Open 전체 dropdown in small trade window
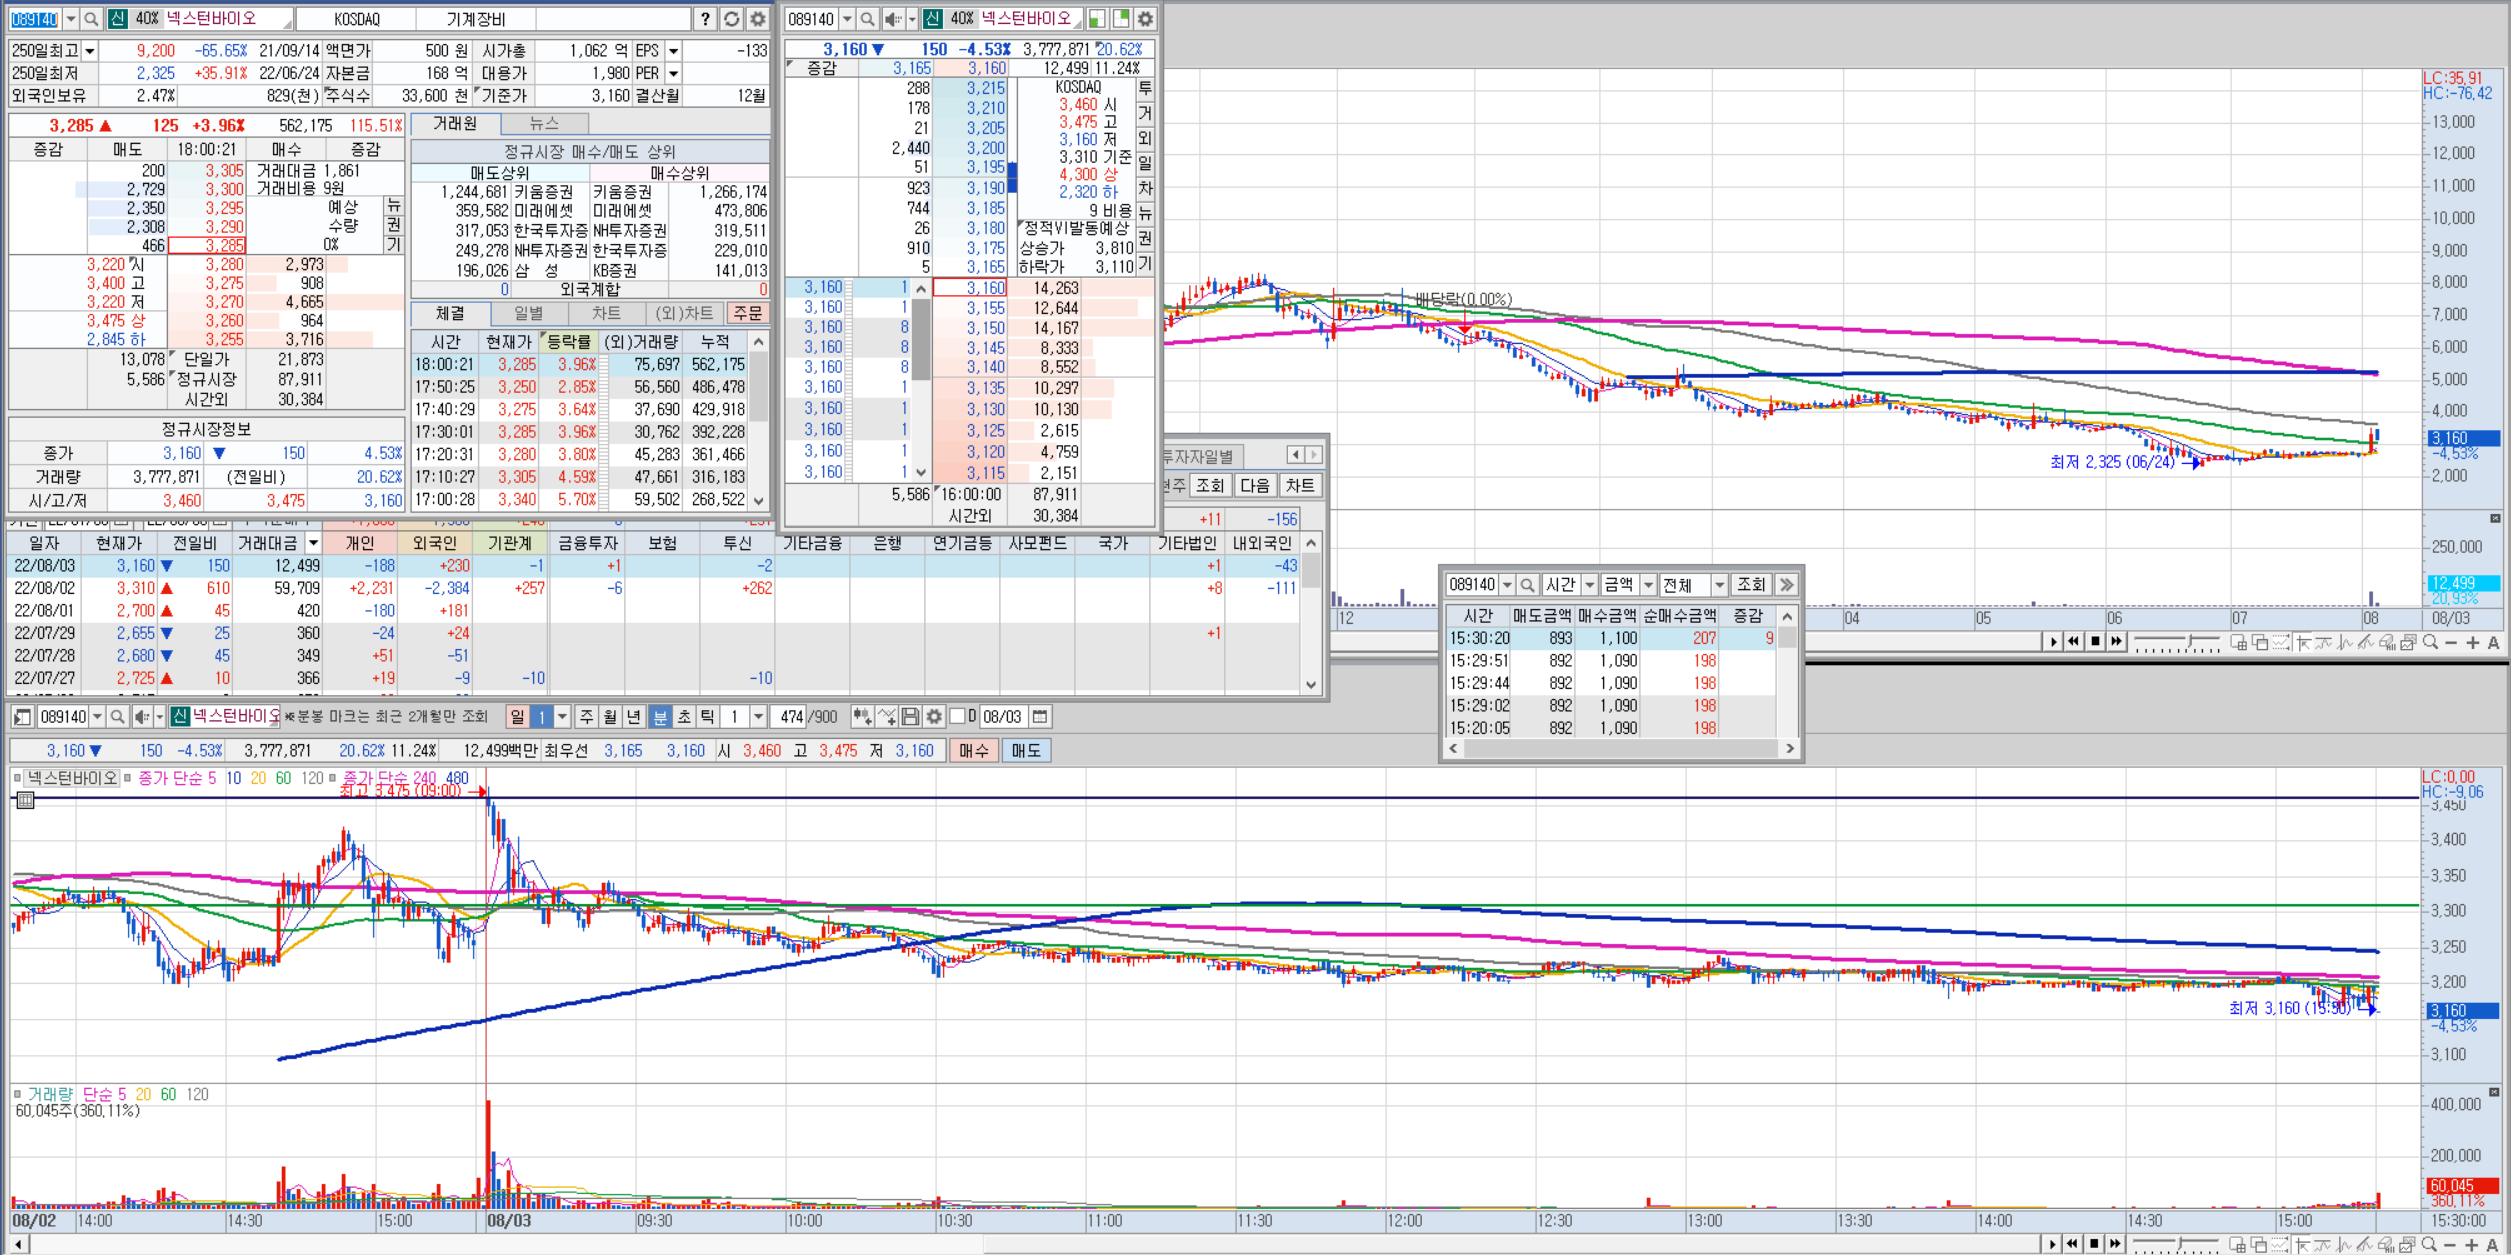2511x1255 pixels. click(1719, 585)
